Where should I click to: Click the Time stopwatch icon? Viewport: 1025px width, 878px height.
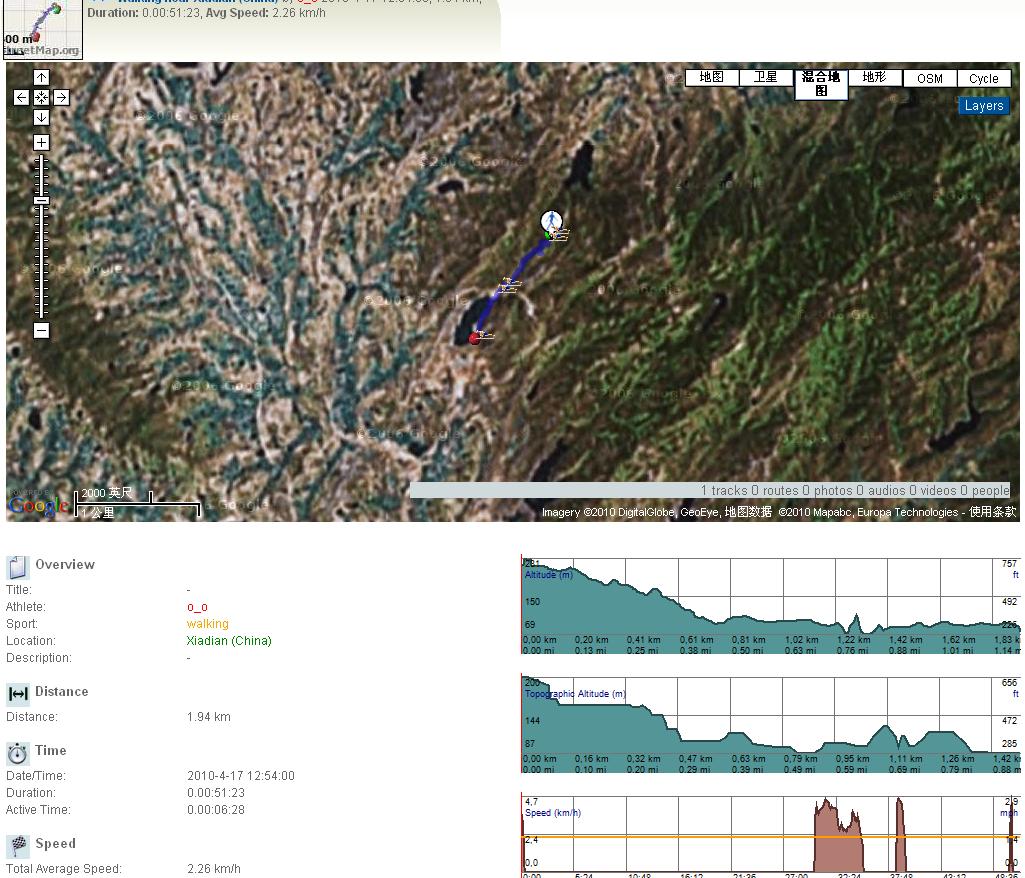click(18, 753)
